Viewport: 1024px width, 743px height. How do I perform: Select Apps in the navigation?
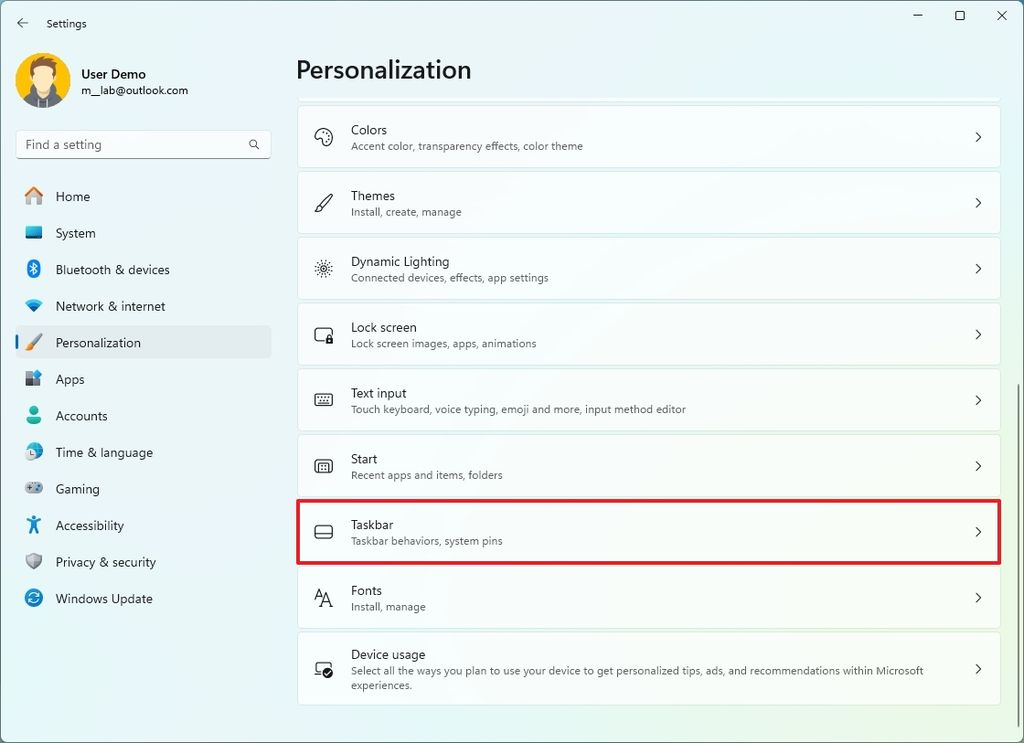(x=143, y=379)
